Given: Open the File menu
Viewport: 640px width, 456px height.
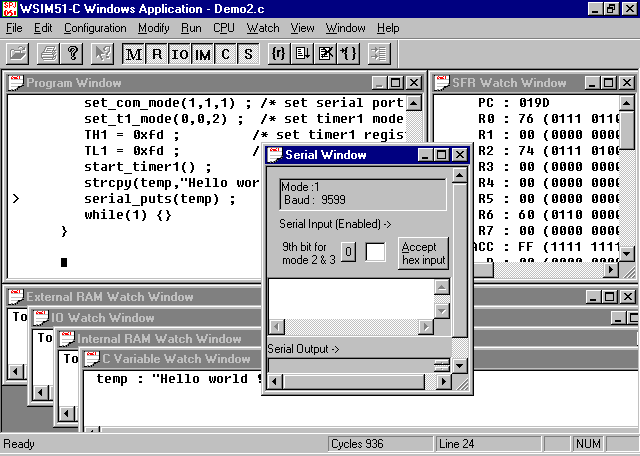Looking at the screenshot, I should pos(14,28).
